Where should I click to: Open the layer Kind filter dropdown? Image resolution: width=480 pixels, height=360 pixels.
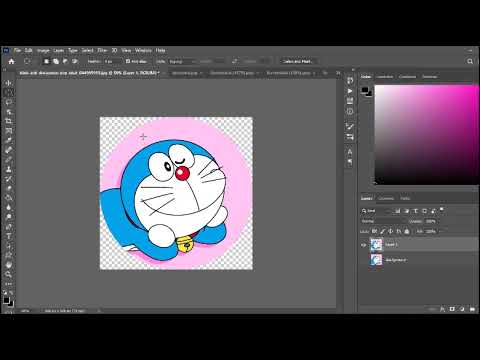tap(376, 211)
